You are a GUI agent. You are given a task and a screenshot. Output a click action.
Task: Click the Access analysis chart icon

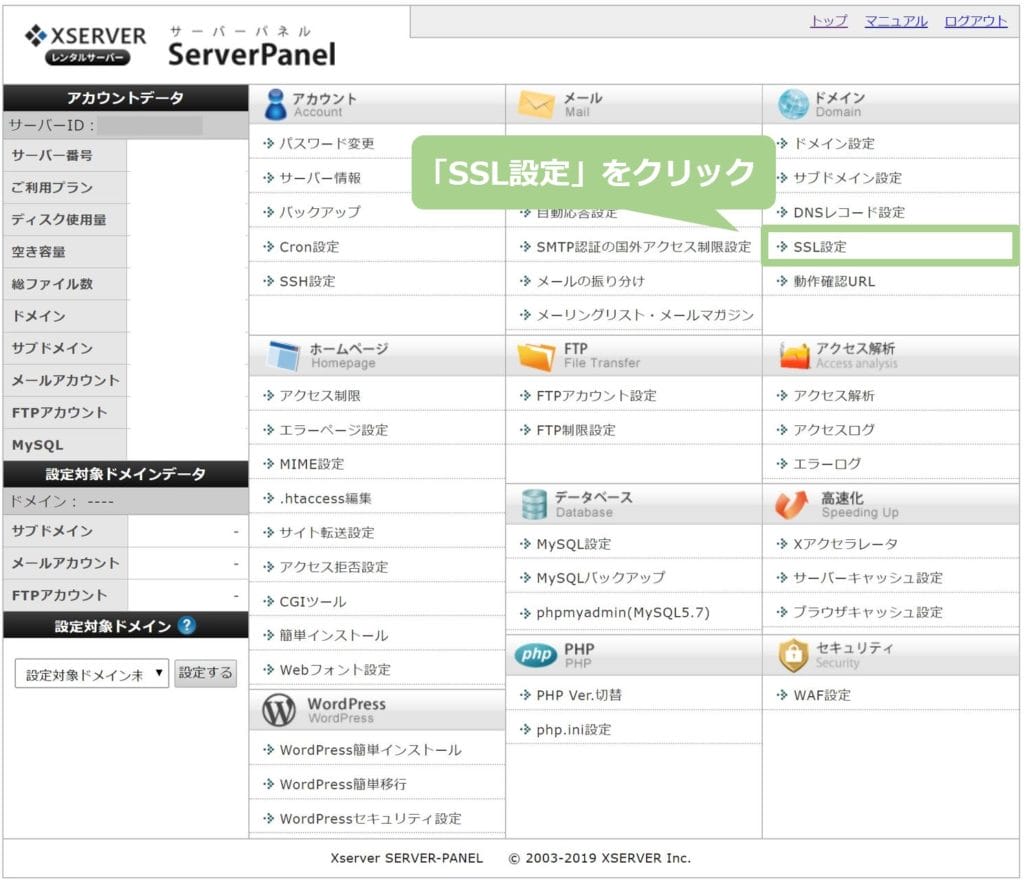[794, 355]
